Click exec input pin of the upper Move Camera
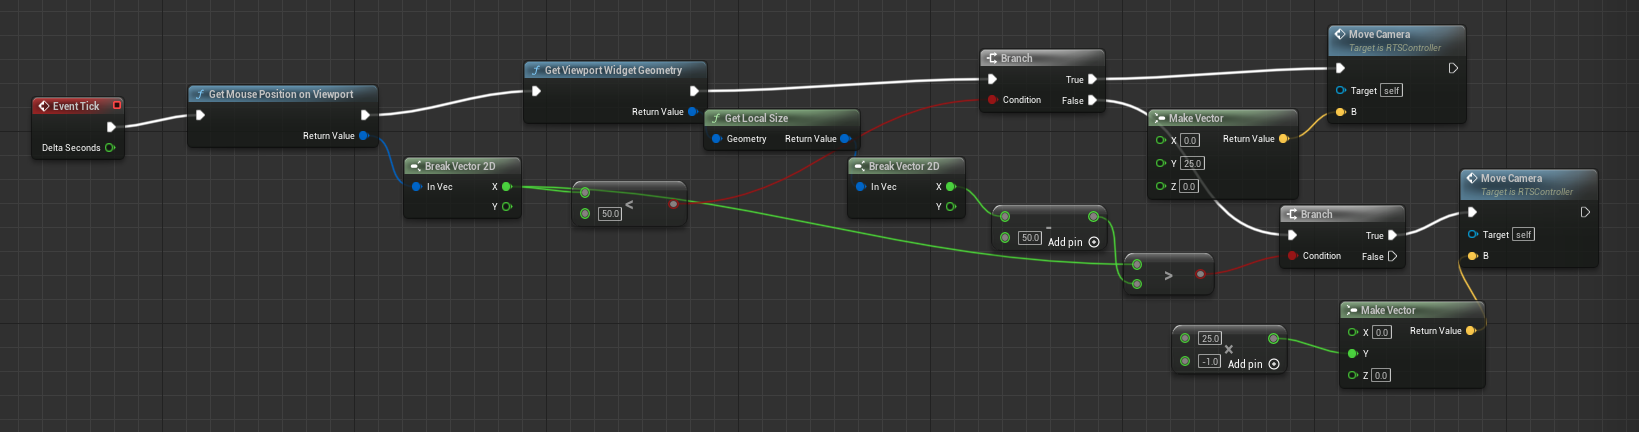Image resolution: width=1639 pixels, height=432 pixels. tap(1340, 68)
